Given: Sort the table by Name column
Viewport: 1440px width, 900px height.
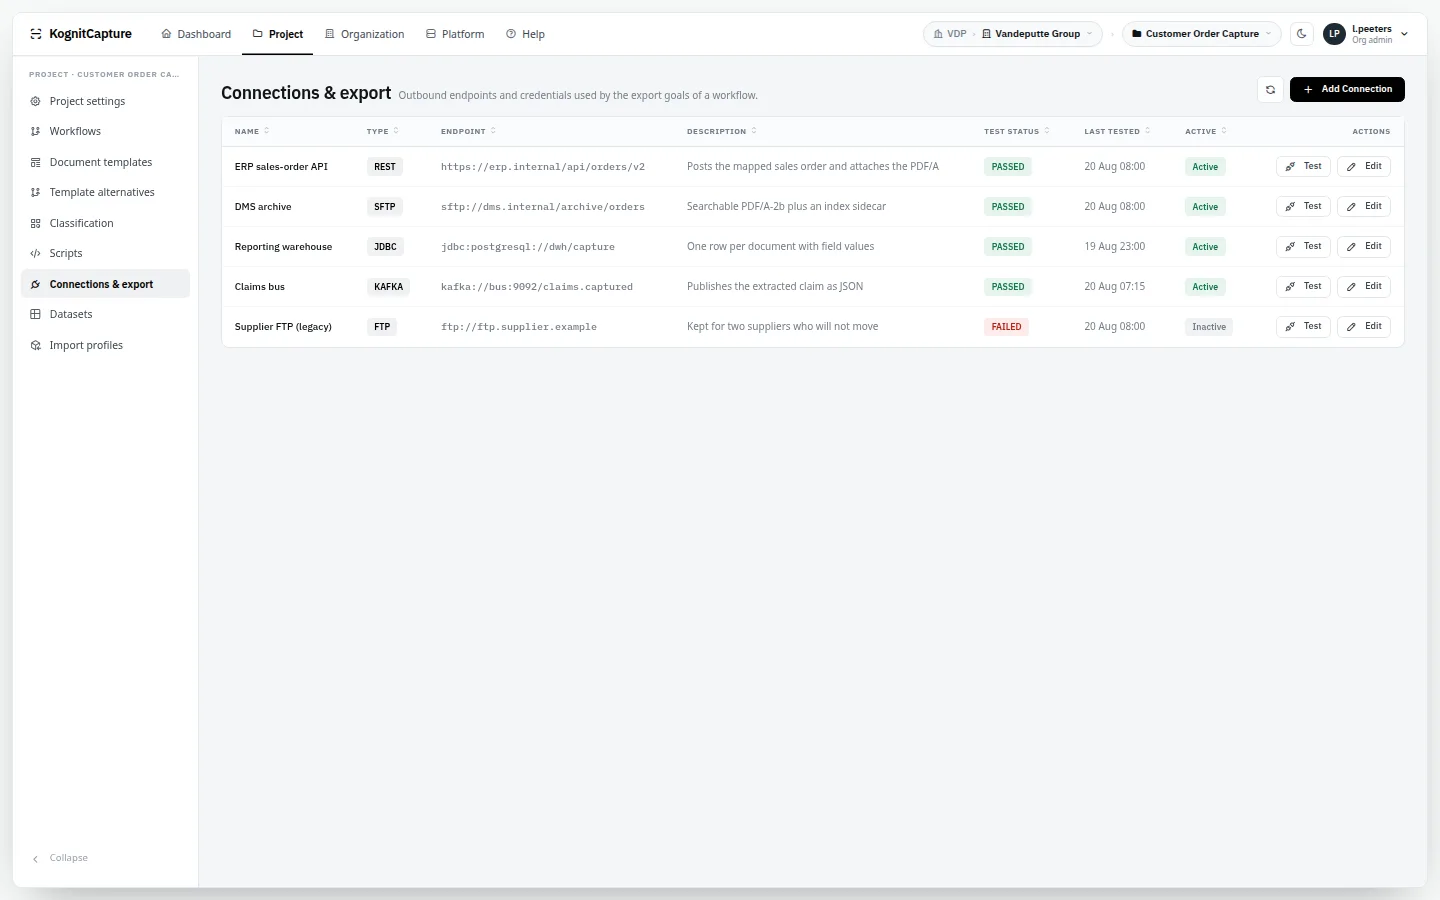Looking at the screenshot, I should point(252,131).
